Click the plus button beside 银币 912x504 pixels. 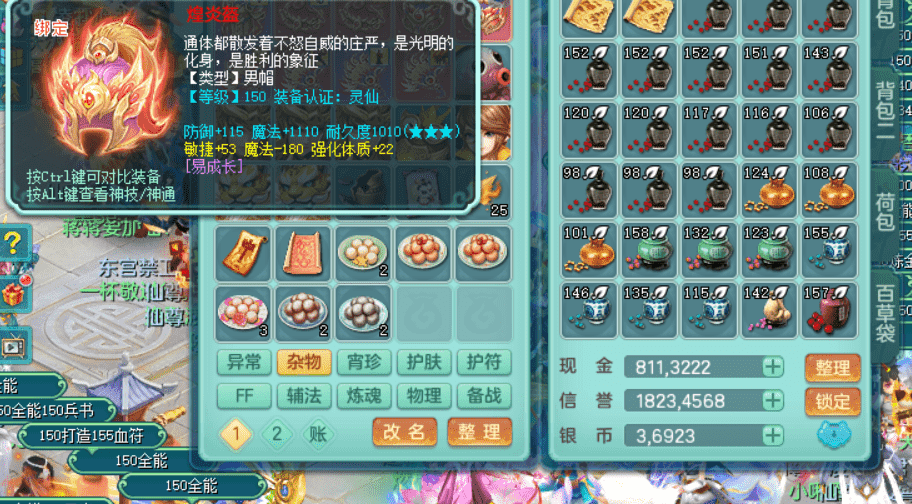coord(773,435)
